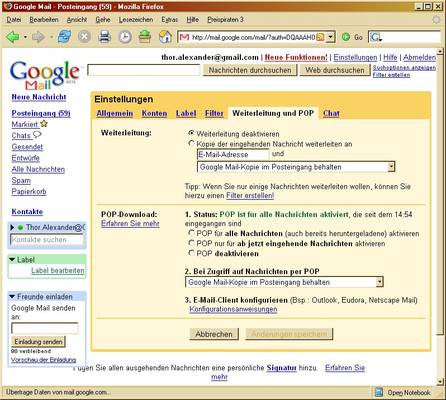Click the Downloads toolbar icon

[x=145, y=37]
